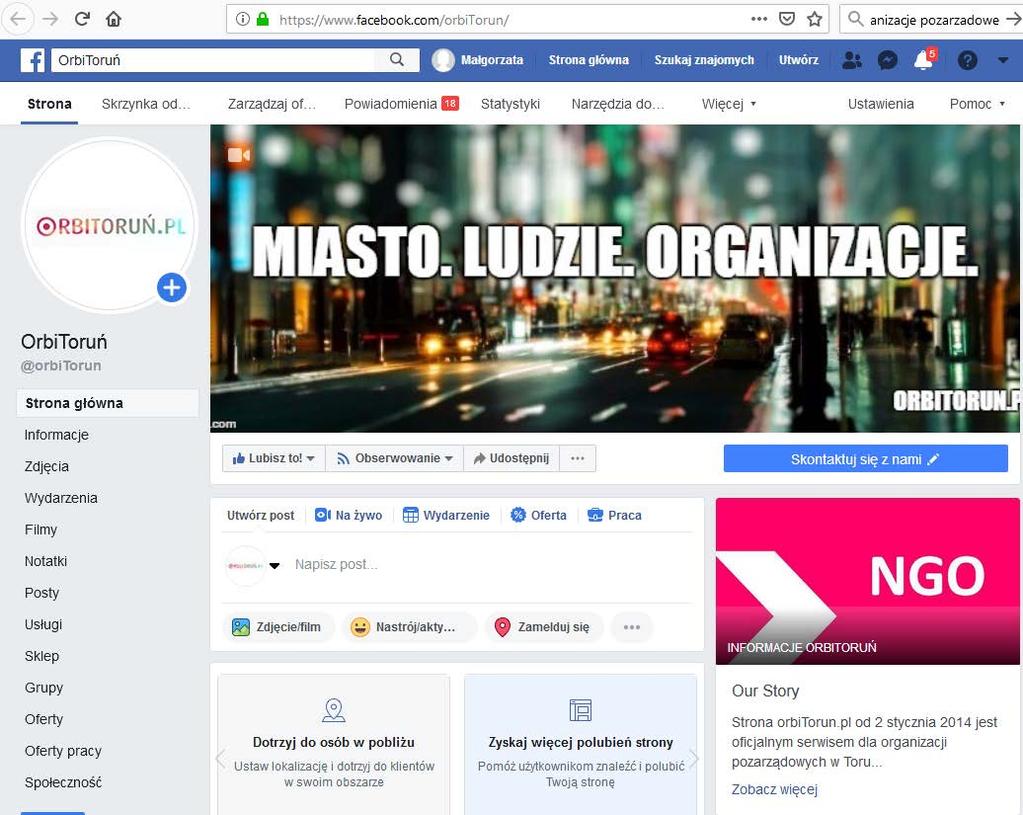This screenshot has height=815, width=1023.
Task: Open the Obserwowanie dropdown
Action: pos(395,458)
